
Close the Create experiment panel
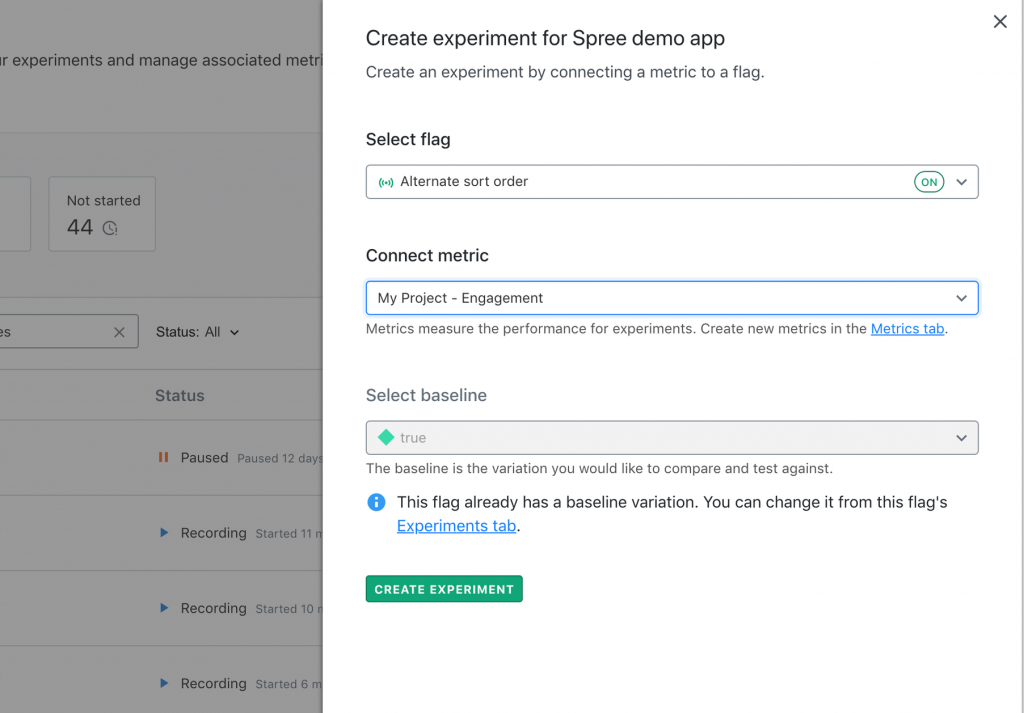[x=999, y=22]
